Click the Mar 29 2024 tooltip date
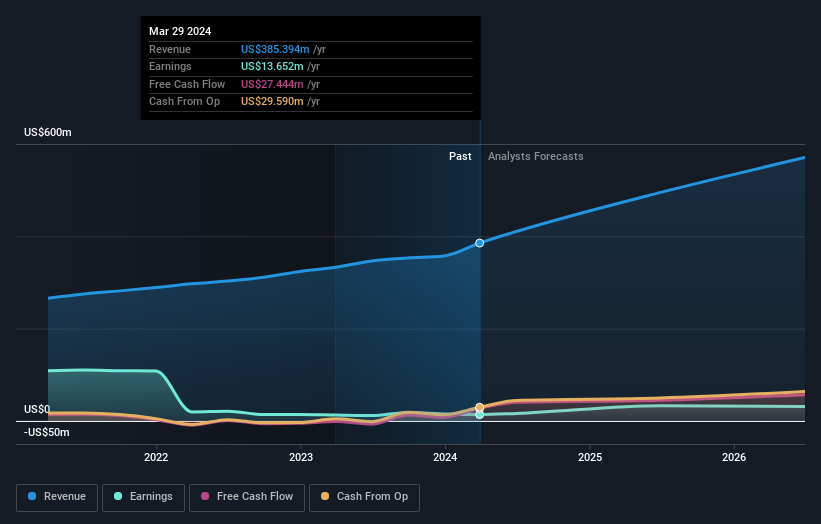Screen dimensions: 821x524 click(180, 31)
